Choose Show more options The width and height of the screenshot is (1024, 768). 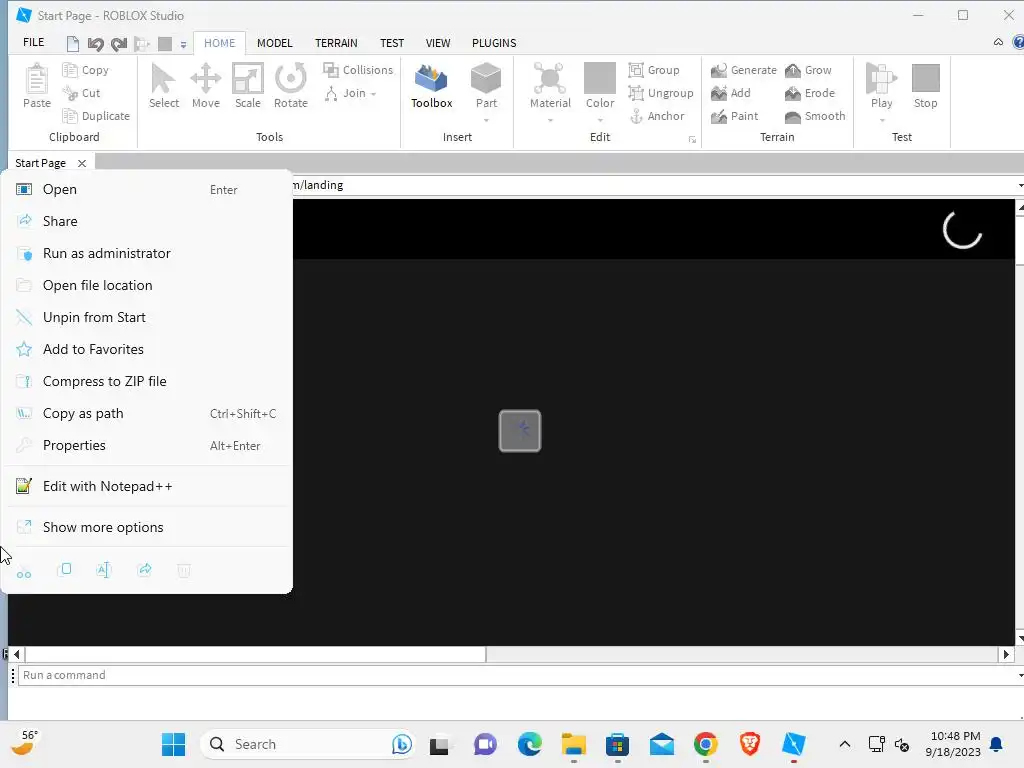pyautogui.click(x=146, y=527)
